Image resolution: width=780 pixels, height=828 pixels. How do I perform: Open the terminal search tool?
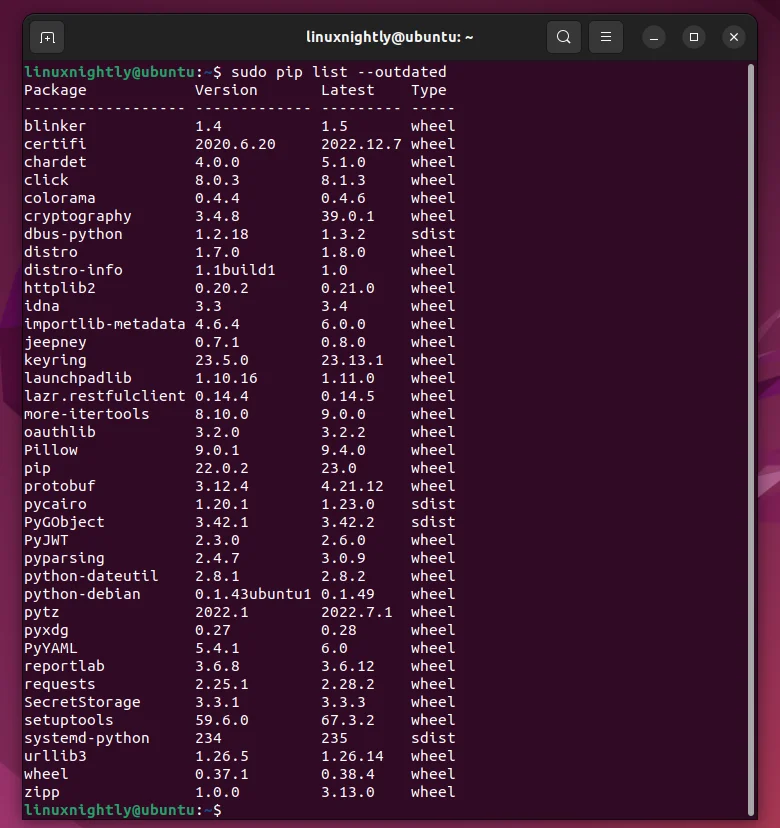[x=563, y=37]
